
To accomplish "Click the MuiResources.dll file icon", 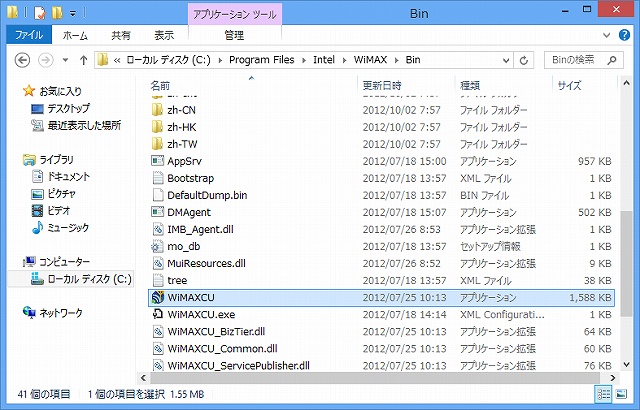I will click(x=158, y=264).
